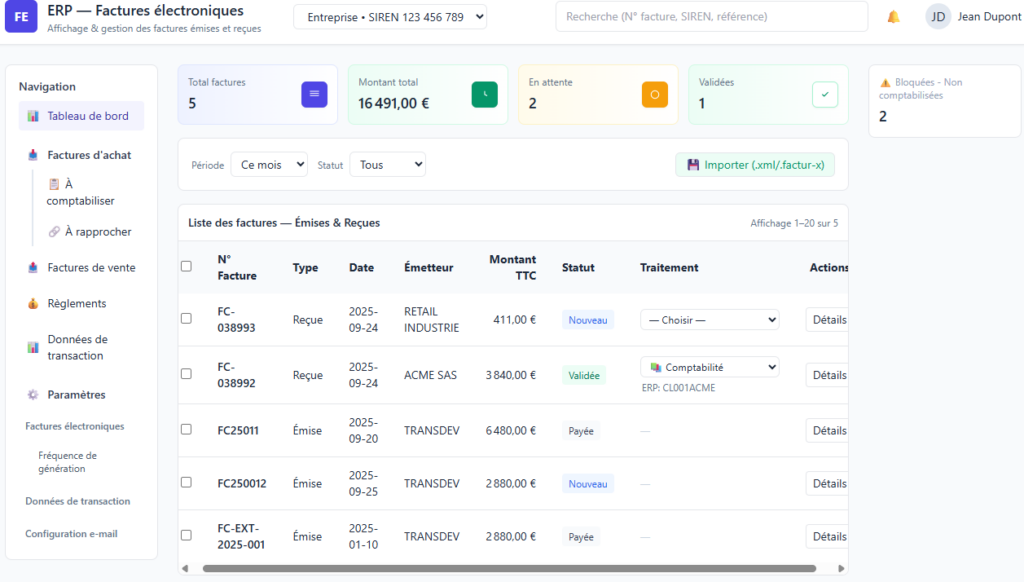1024x582 pixels.
Task: Click the Validées checkmark icon
Action: [x=824, y=94]
